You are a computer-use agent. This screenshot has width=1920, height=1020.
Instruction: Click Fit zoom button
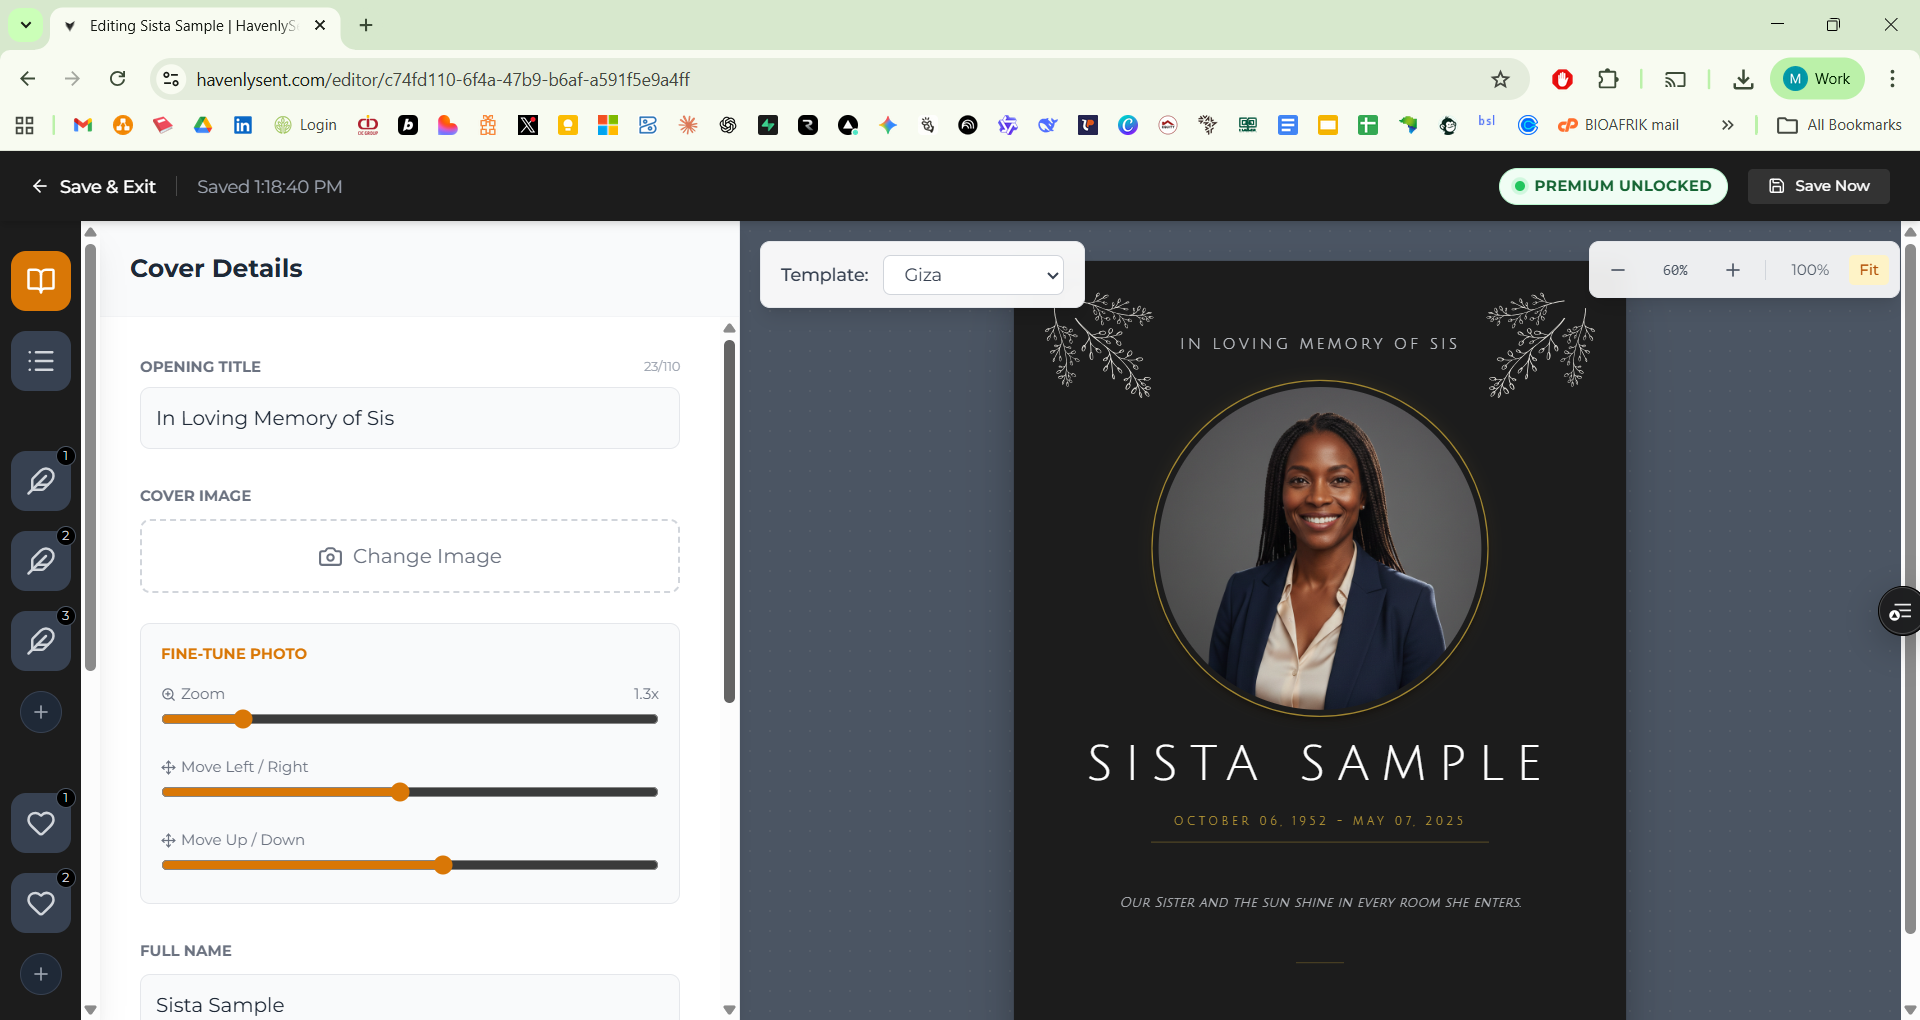pos(1869,270)
